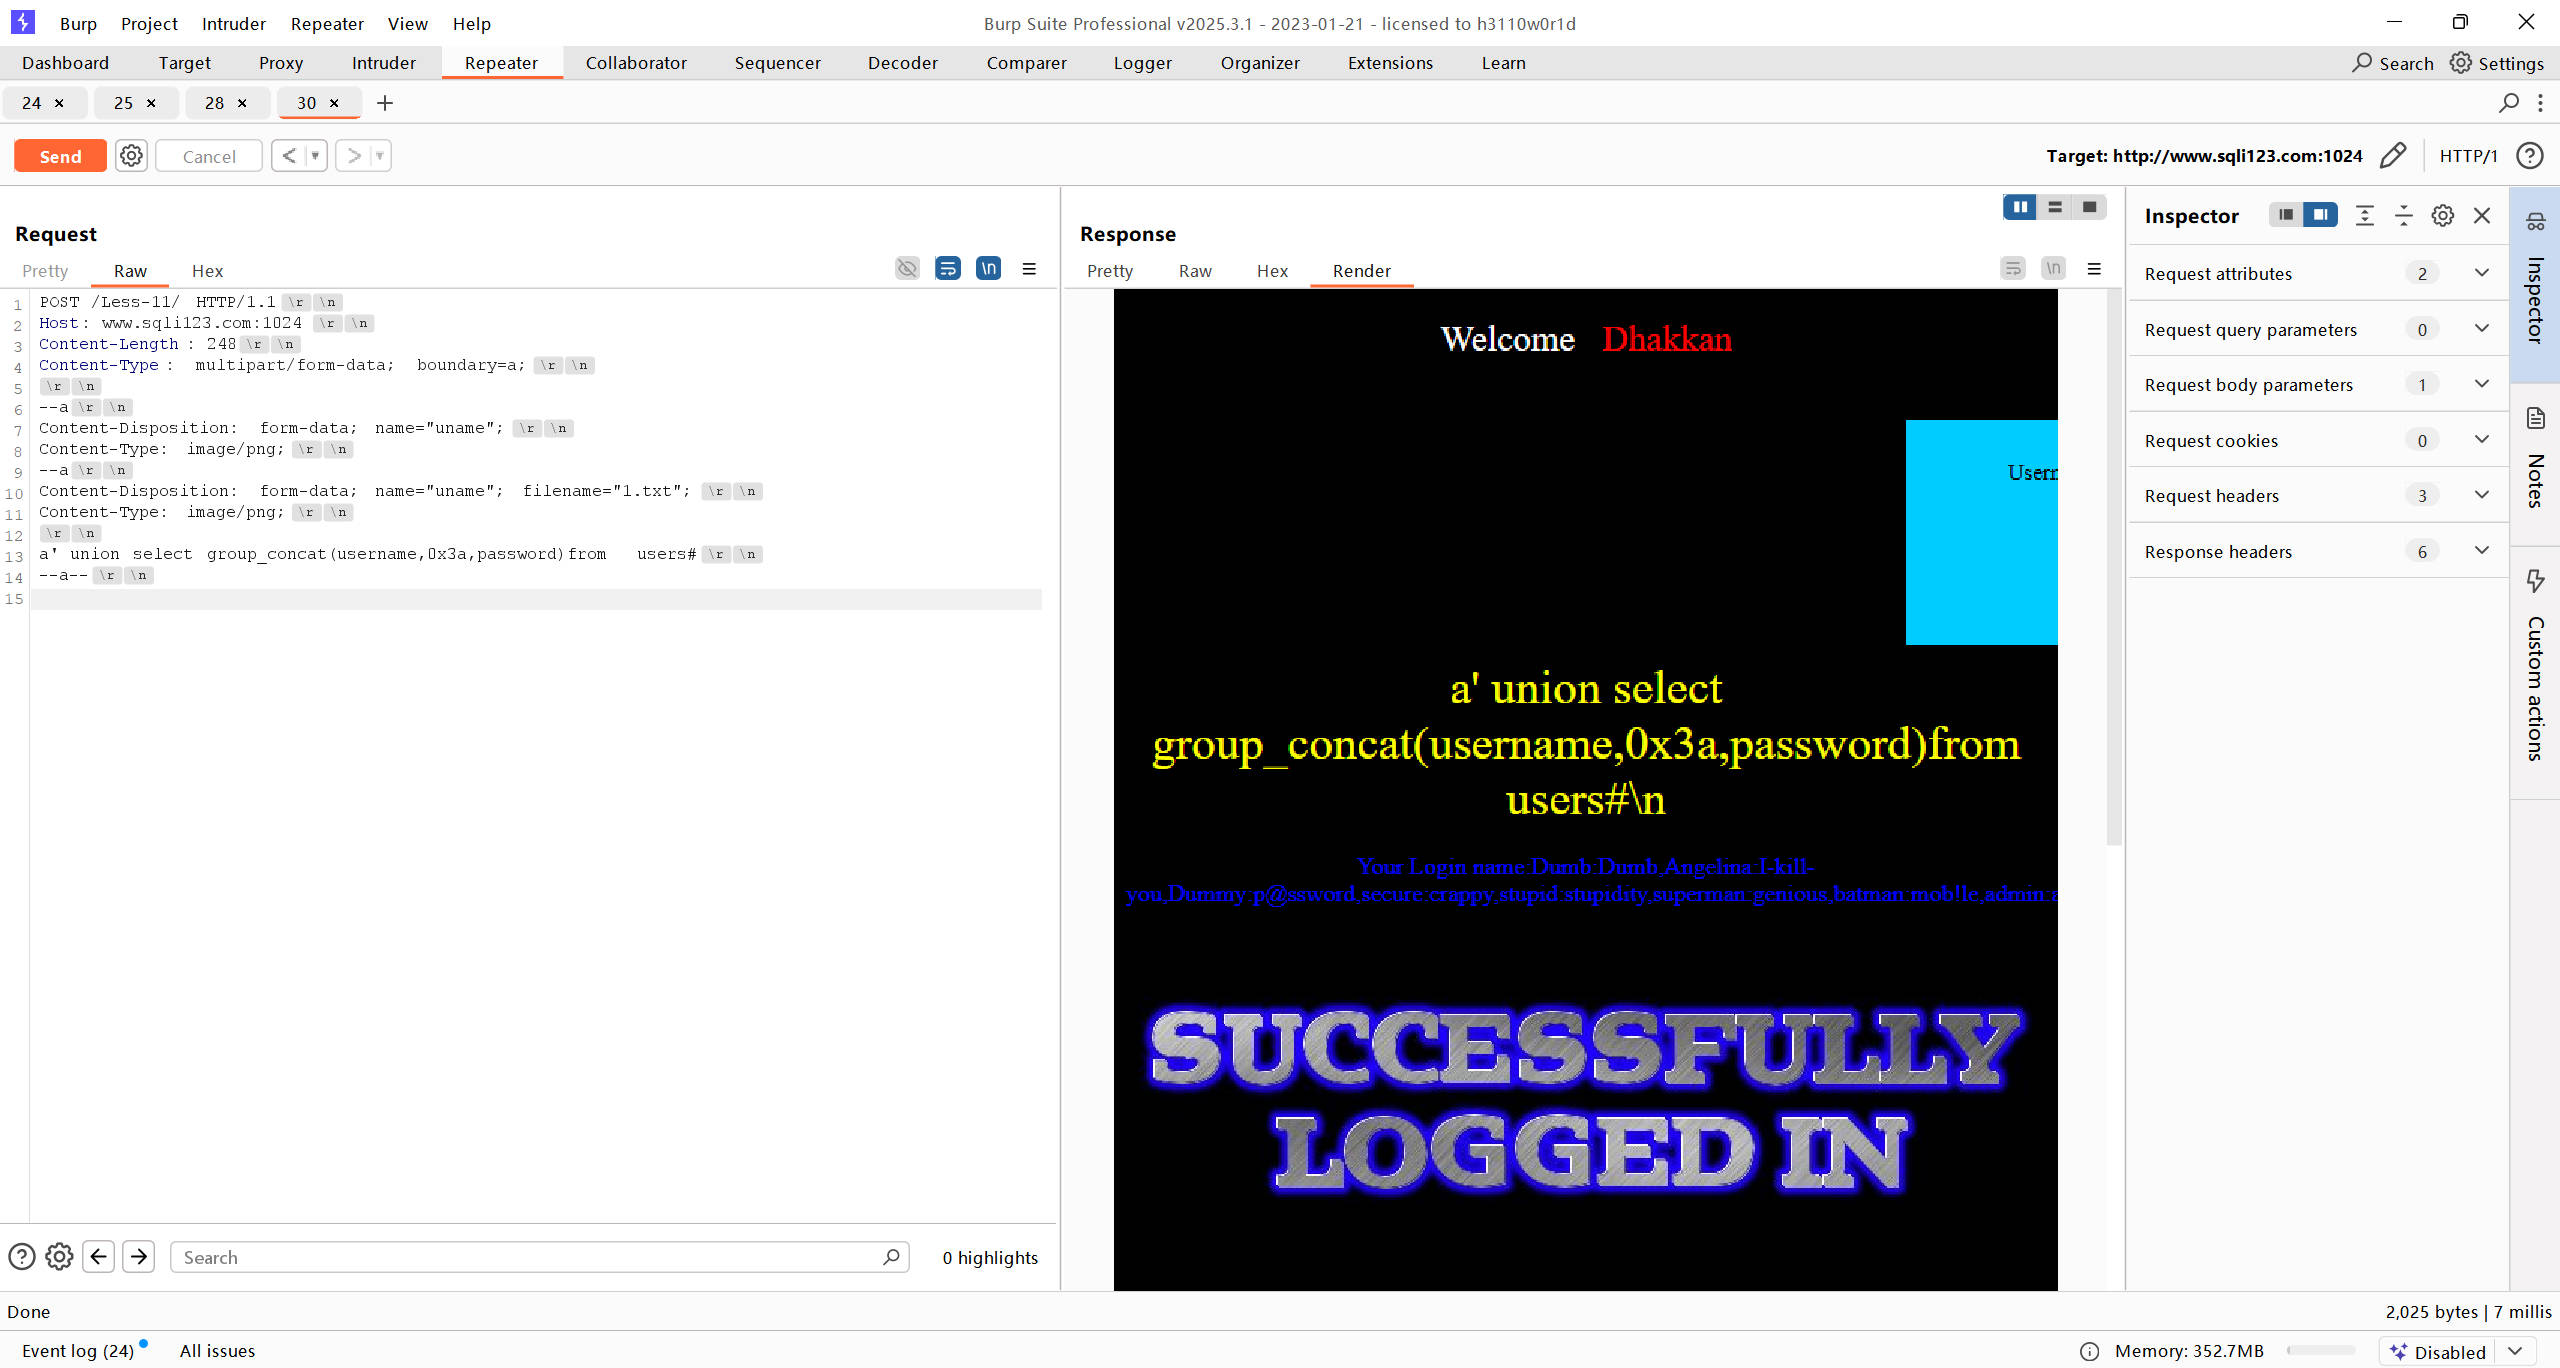Viewport: 2560px width, 1368px height.
Task: Expand Request headers section
Action: (x=2318, y=496)
